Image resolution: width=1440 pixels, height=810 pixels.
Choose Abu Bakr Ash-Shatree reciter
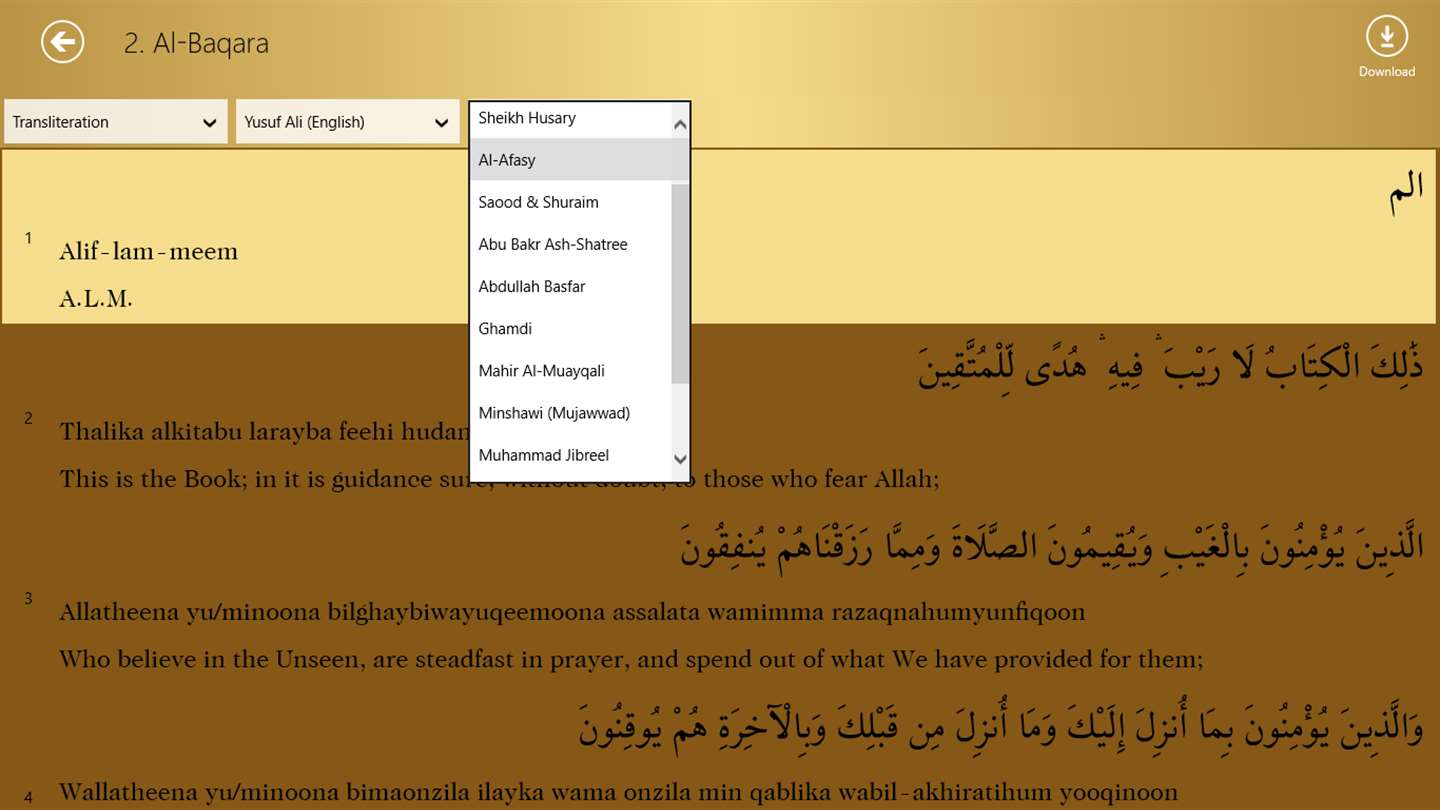click(570, 244)
